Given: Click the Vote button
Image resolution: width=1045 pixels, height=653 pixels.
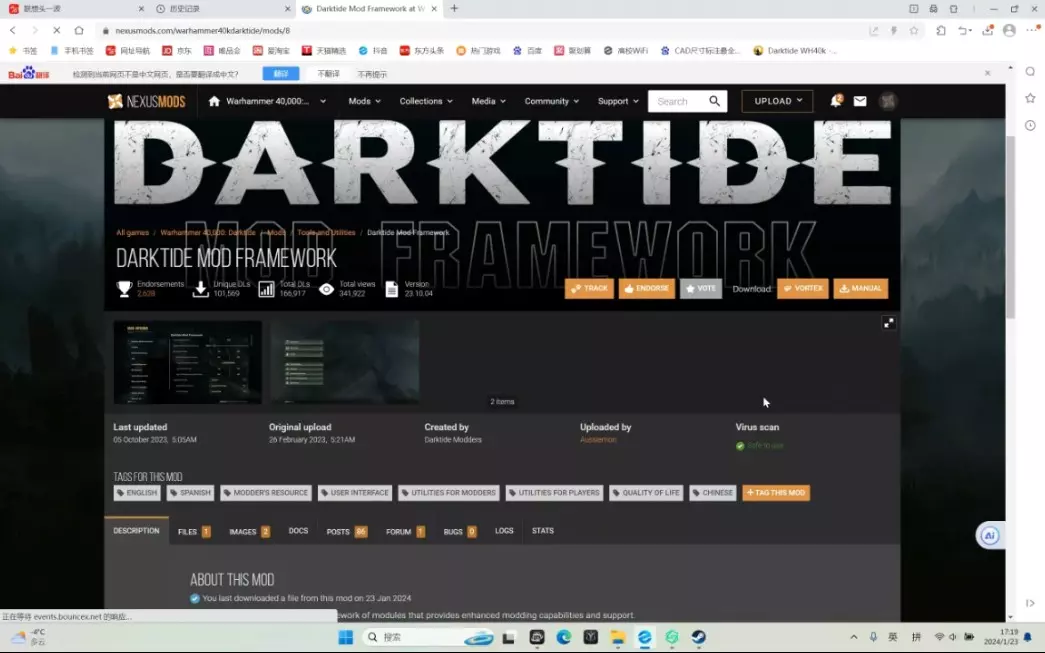Looking at the screenshot, I should click(x=700, y=289).
